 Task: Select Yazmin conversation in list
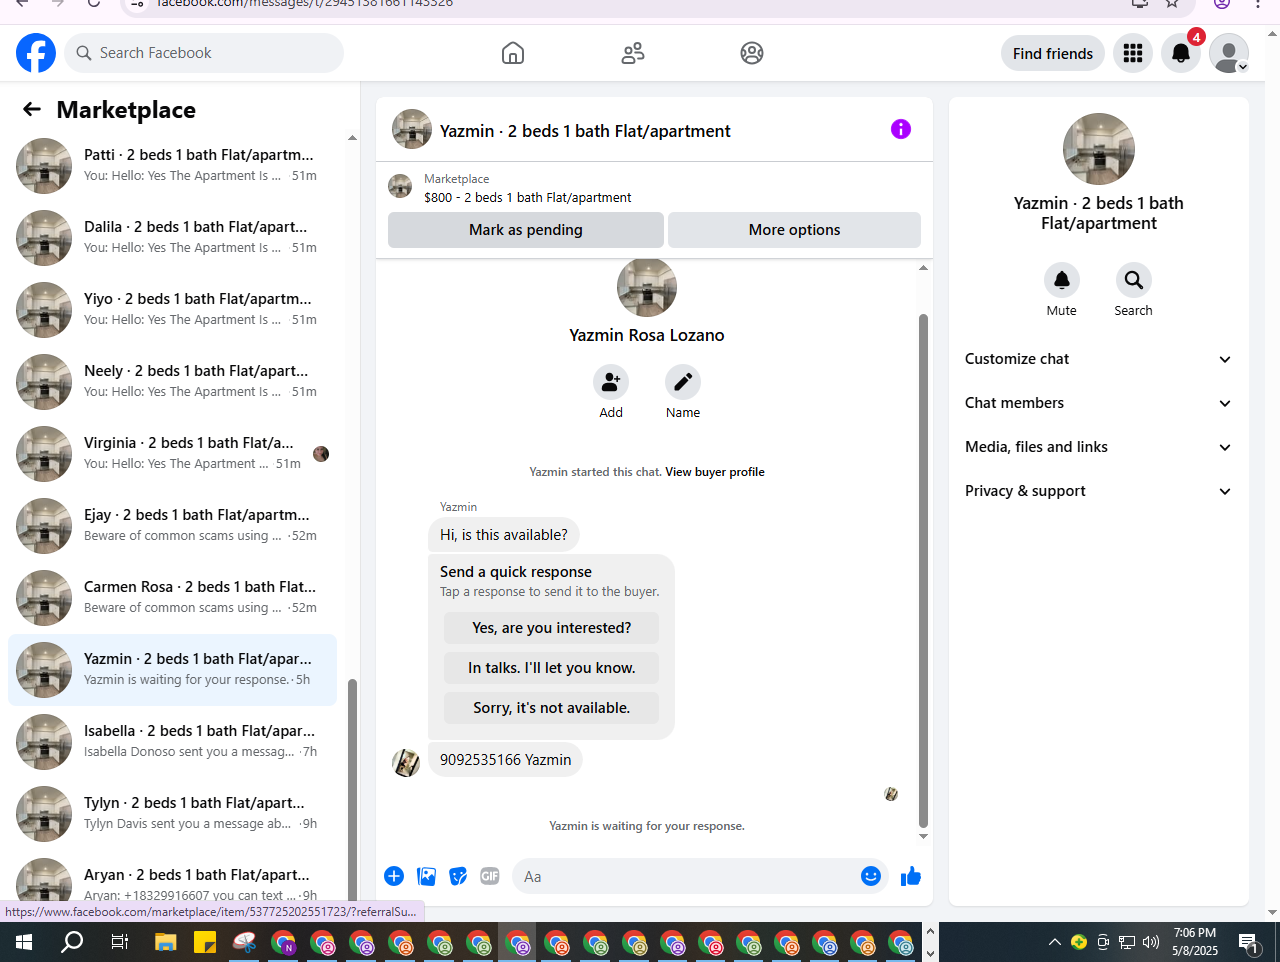point(172,670)
